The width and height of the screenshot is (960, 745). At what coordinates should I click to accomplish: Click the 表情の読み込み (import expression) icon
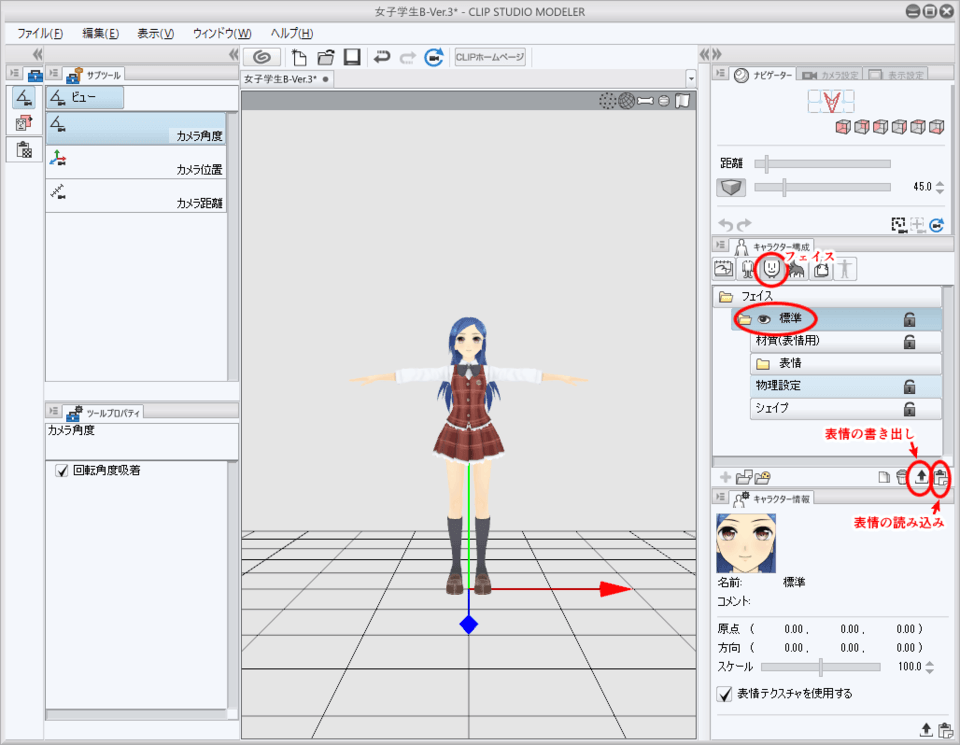pos(940,478)
